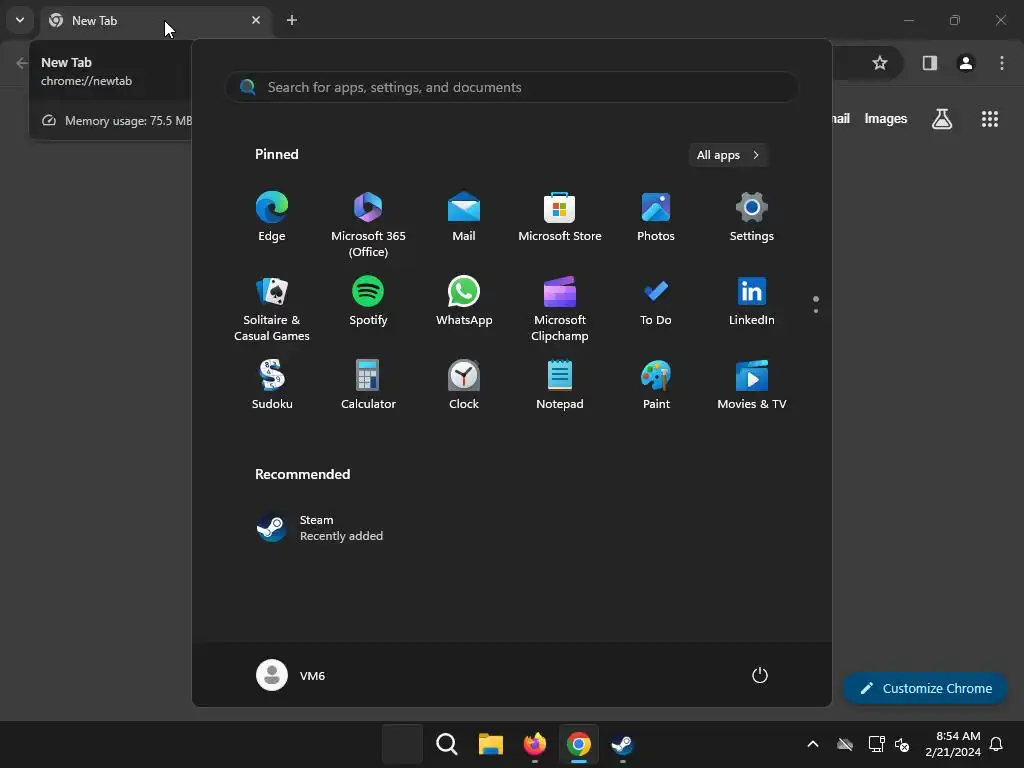This screenshot has height=768, width=1024.
Task: Launch Spotify from pinned apps
Action: (x=368, y=300)
